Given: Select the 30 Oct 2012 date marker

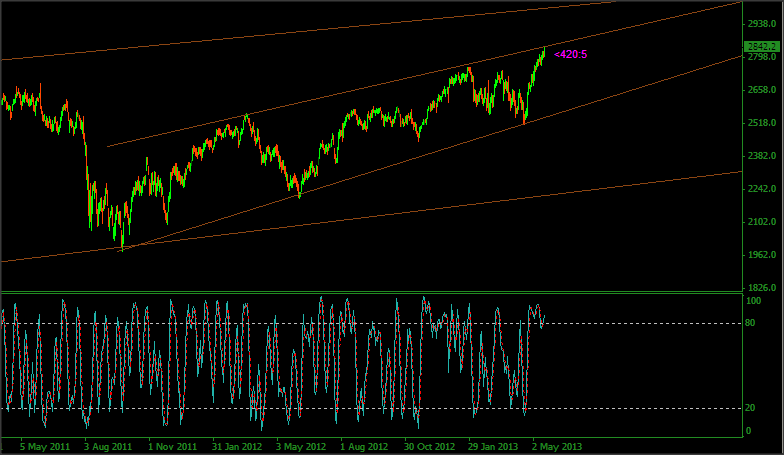Looking at the screenshot, I should [x=430, y=446].
